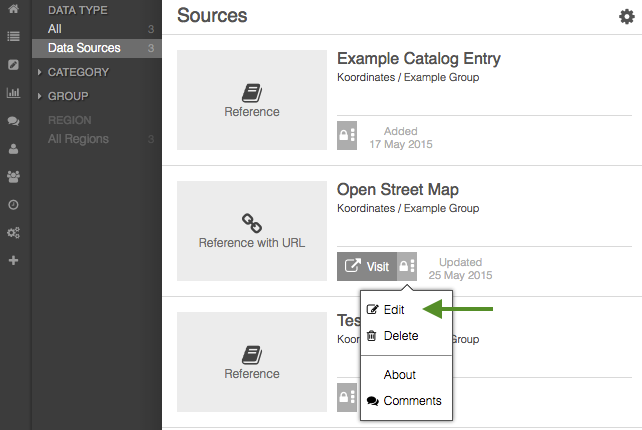Open the groups people sidebar icon
This screenshot has height=430, width=642.
14,177
